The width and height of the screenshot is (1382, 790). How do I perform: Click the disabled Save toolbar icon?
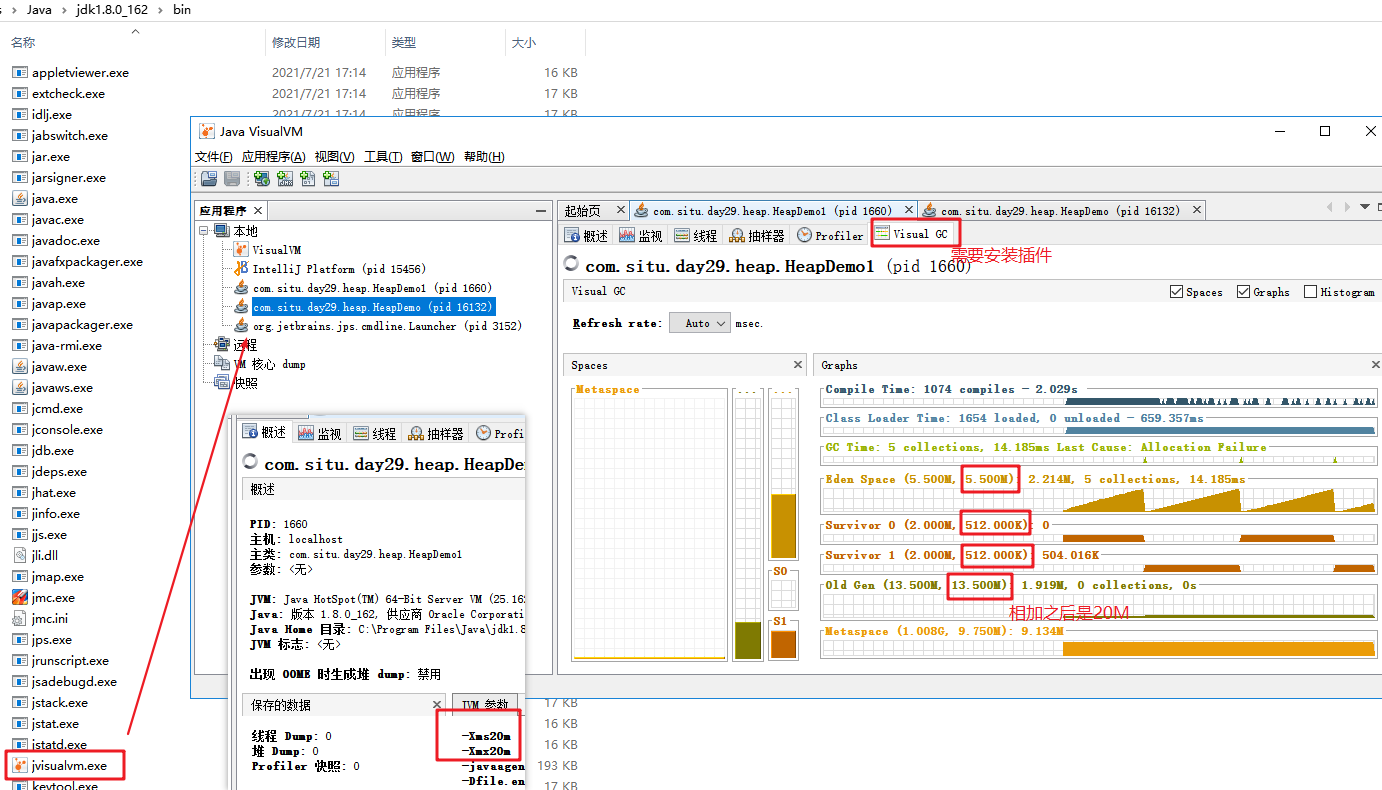(x=231, y=179)
